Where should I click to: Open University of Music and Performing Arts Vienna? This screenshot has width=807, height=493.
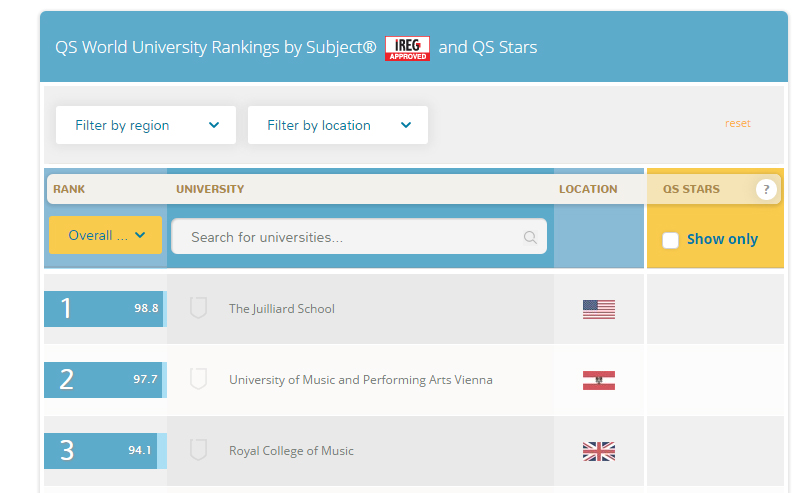tap(360, 380)
